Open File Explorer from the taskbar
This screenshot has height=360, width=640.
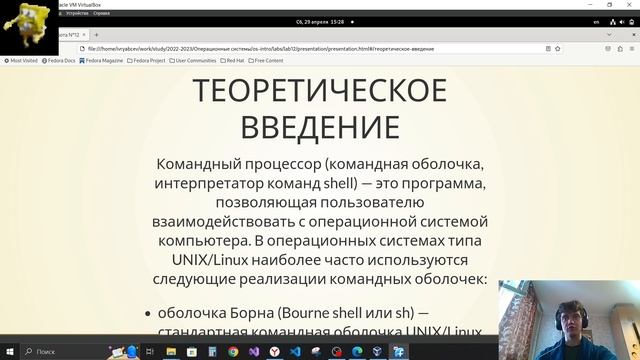(171, 351)
